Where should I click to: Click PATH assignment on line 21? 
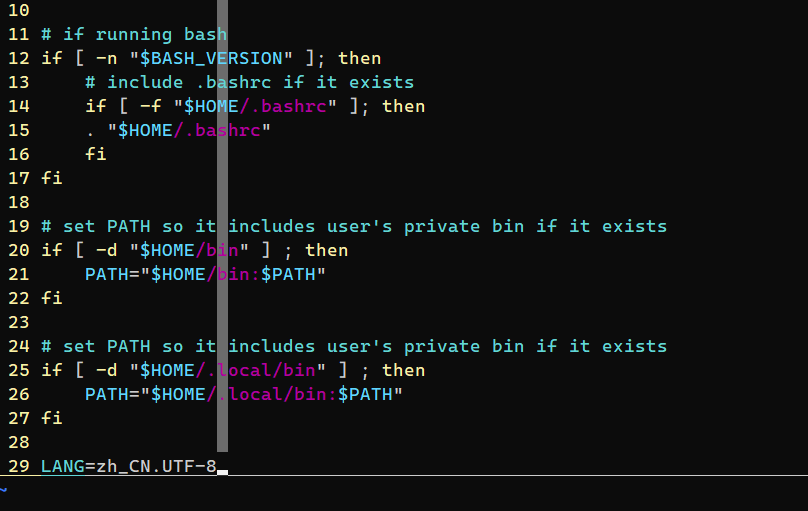(205, 274)
